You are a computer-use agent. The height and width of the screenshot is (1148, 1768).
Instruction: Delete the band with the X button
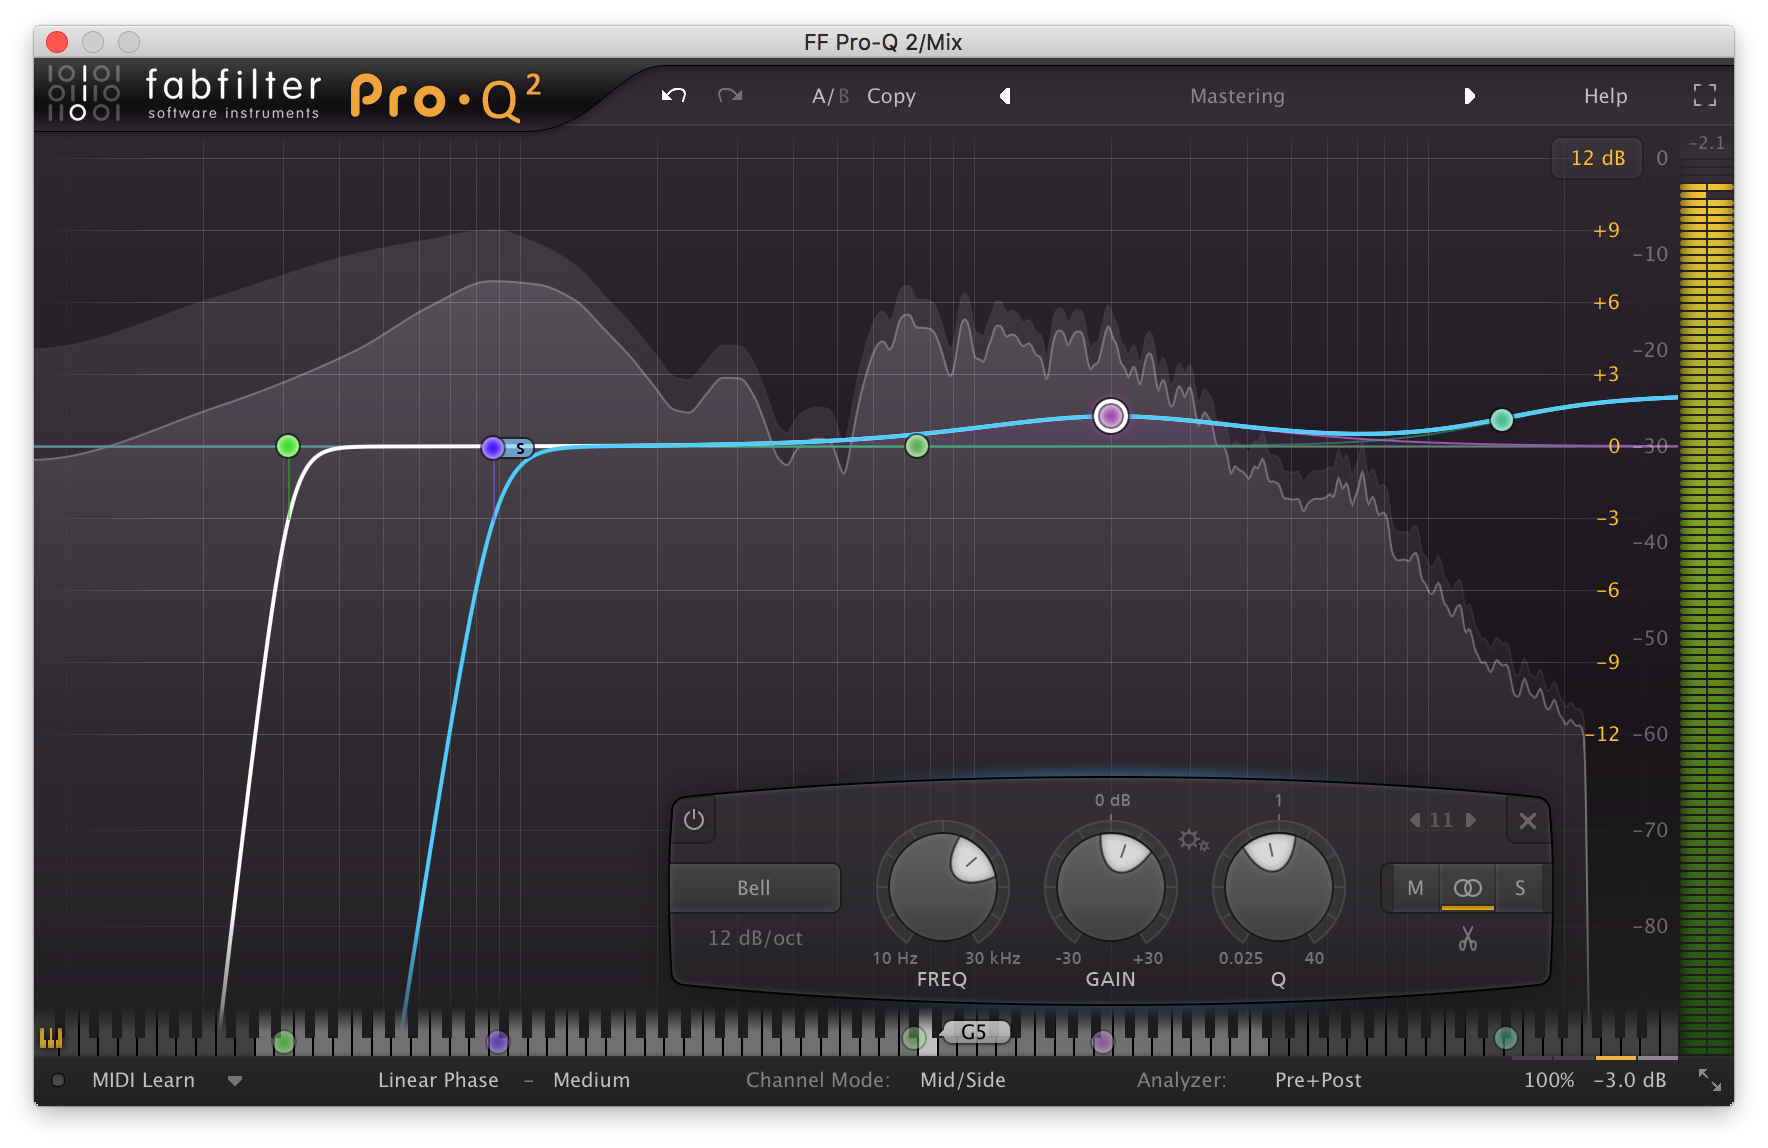tap(1528, 821)
